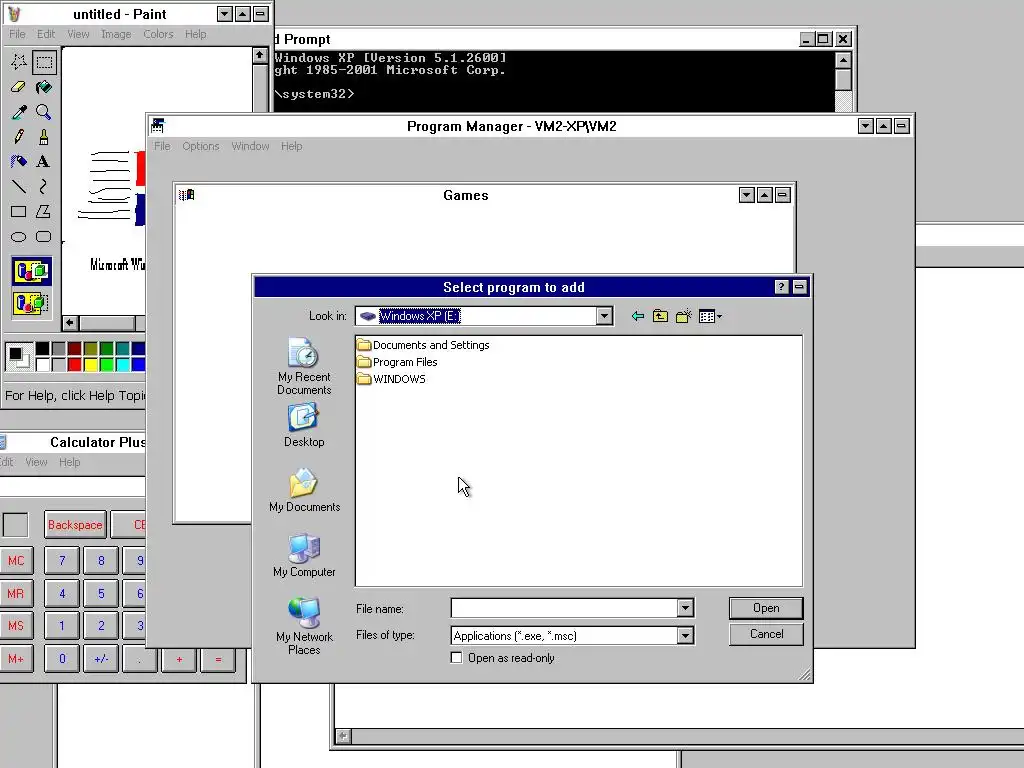Image resolution: width=1024 pixels, height=768 pixels.
Task: Open the Games window control menu icon
Action: [x=187, y=195]
